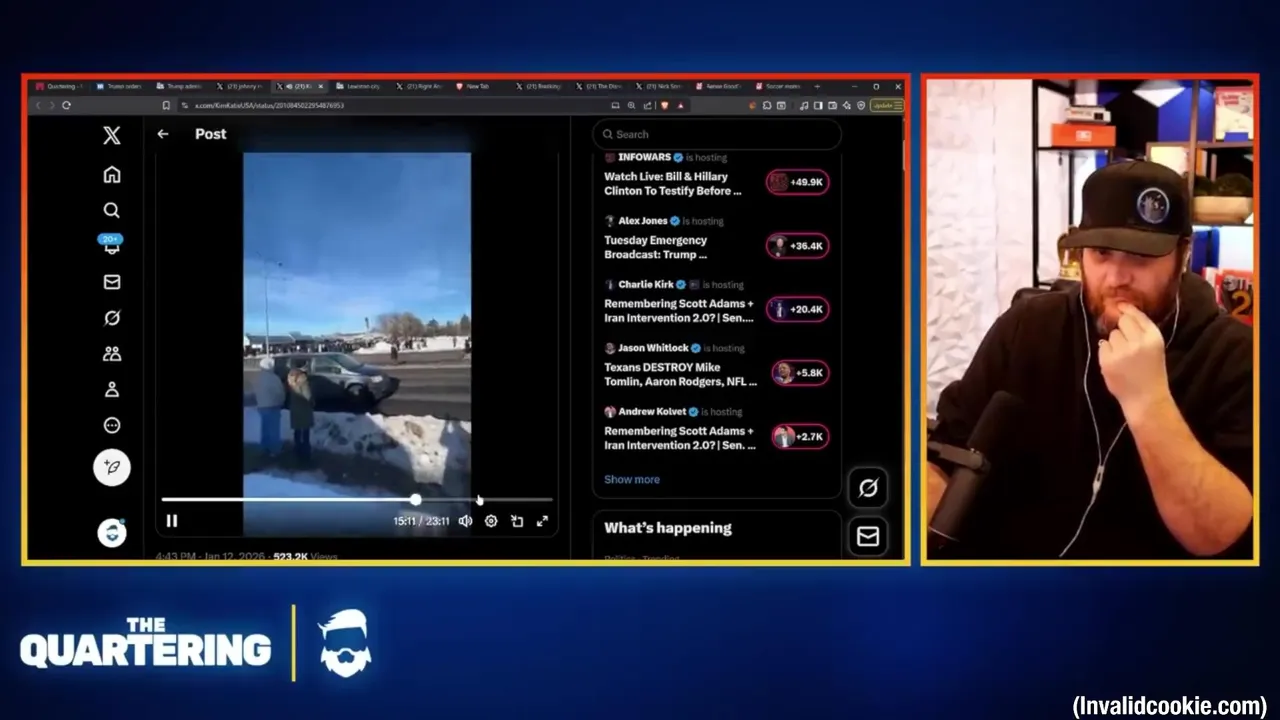
Task: Join INFOWARS space with +49.9K pill
Action: coord(797,182)
